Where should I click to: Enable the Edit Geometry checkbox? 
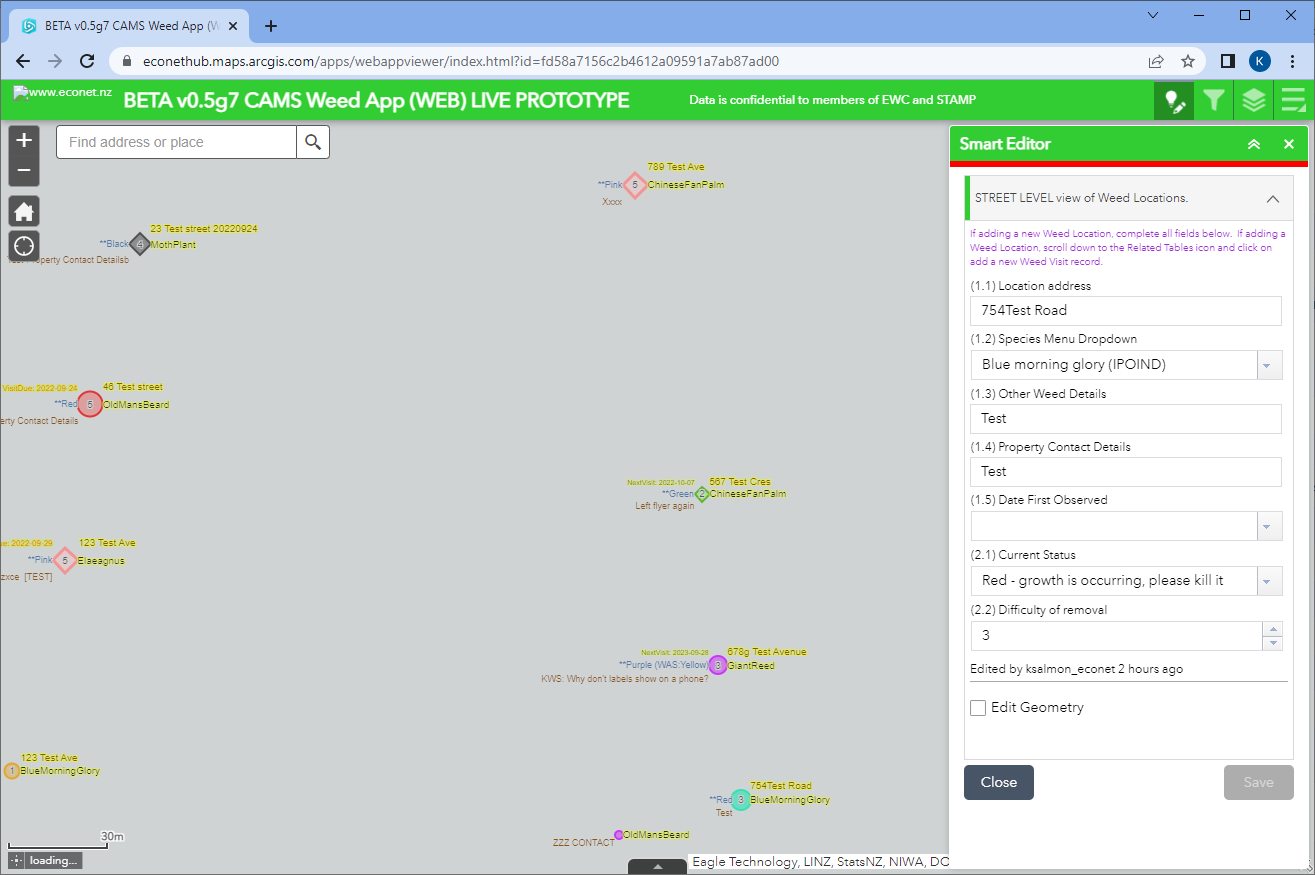(x=978, y=707)
